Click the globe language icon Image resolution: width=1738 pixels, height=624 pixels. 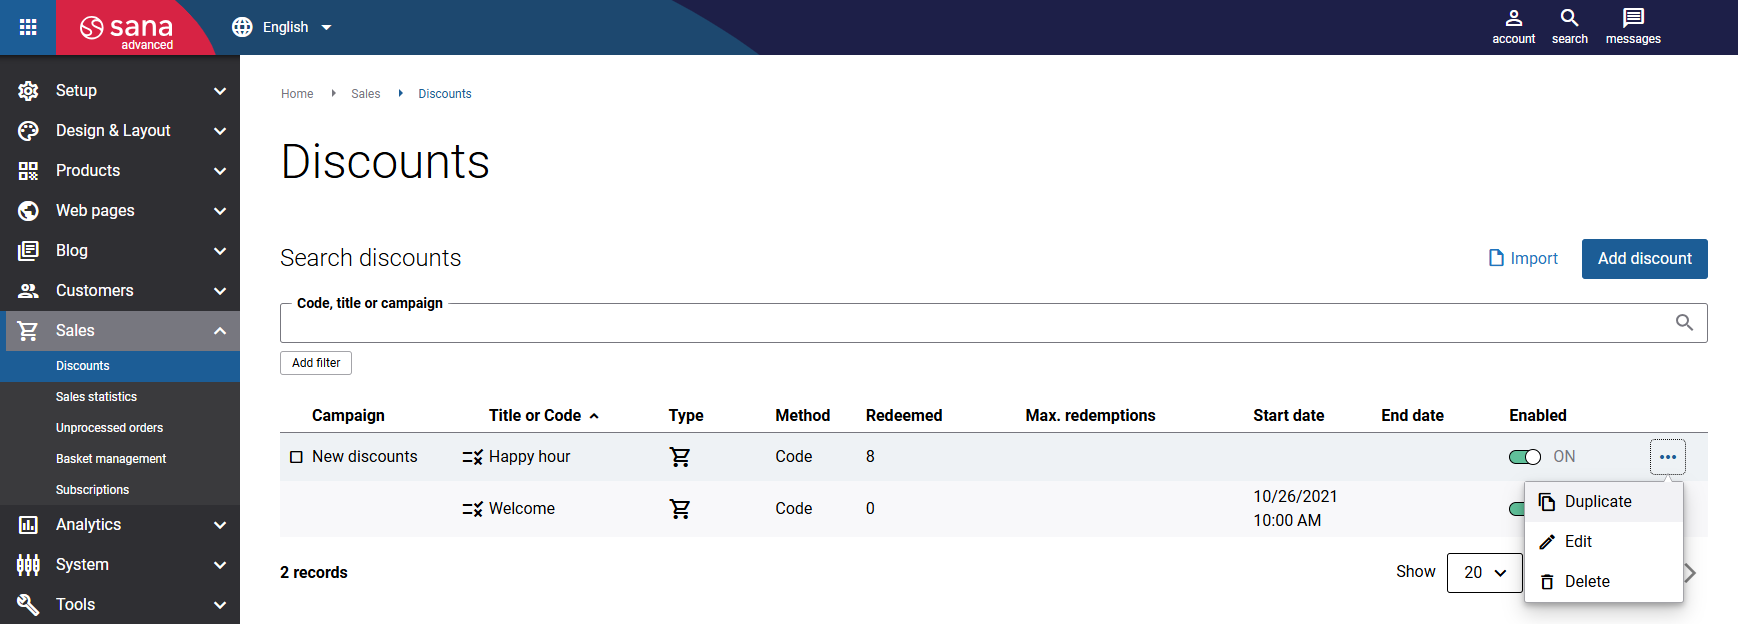tap(242, 27)
